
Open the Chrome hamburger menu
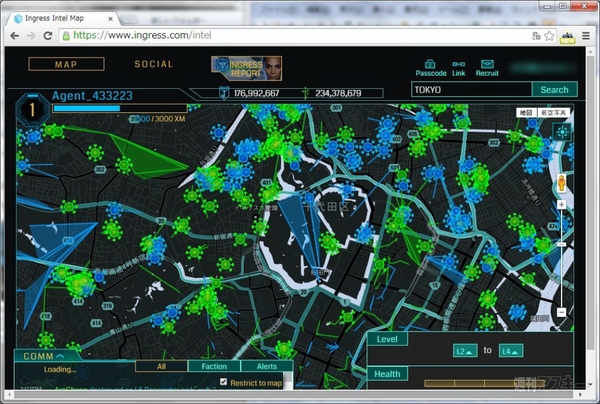[x=585, y=36]
